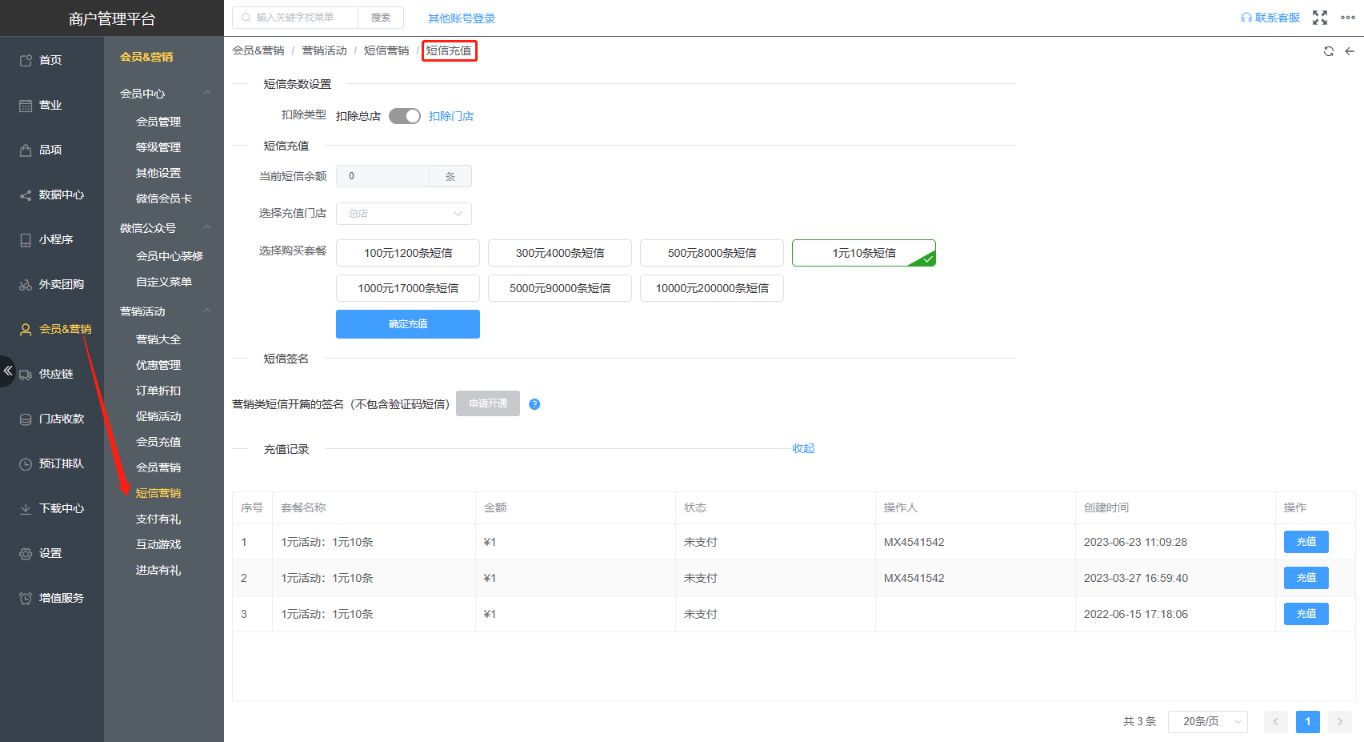Click the 短信营销 breadcrumb

pyautogui.click(x=386, y=50)
